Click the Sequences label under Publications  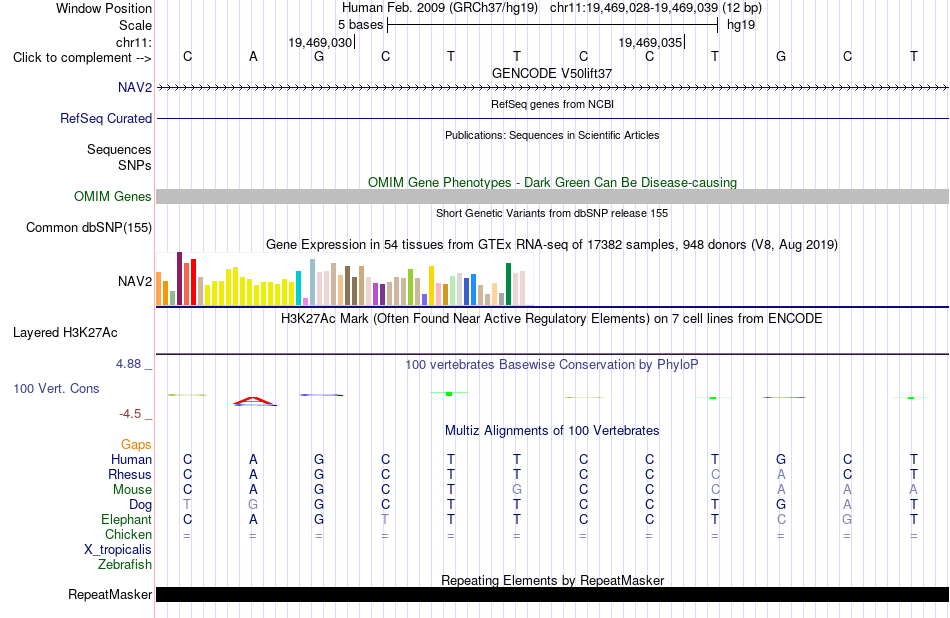pos(119,150)
